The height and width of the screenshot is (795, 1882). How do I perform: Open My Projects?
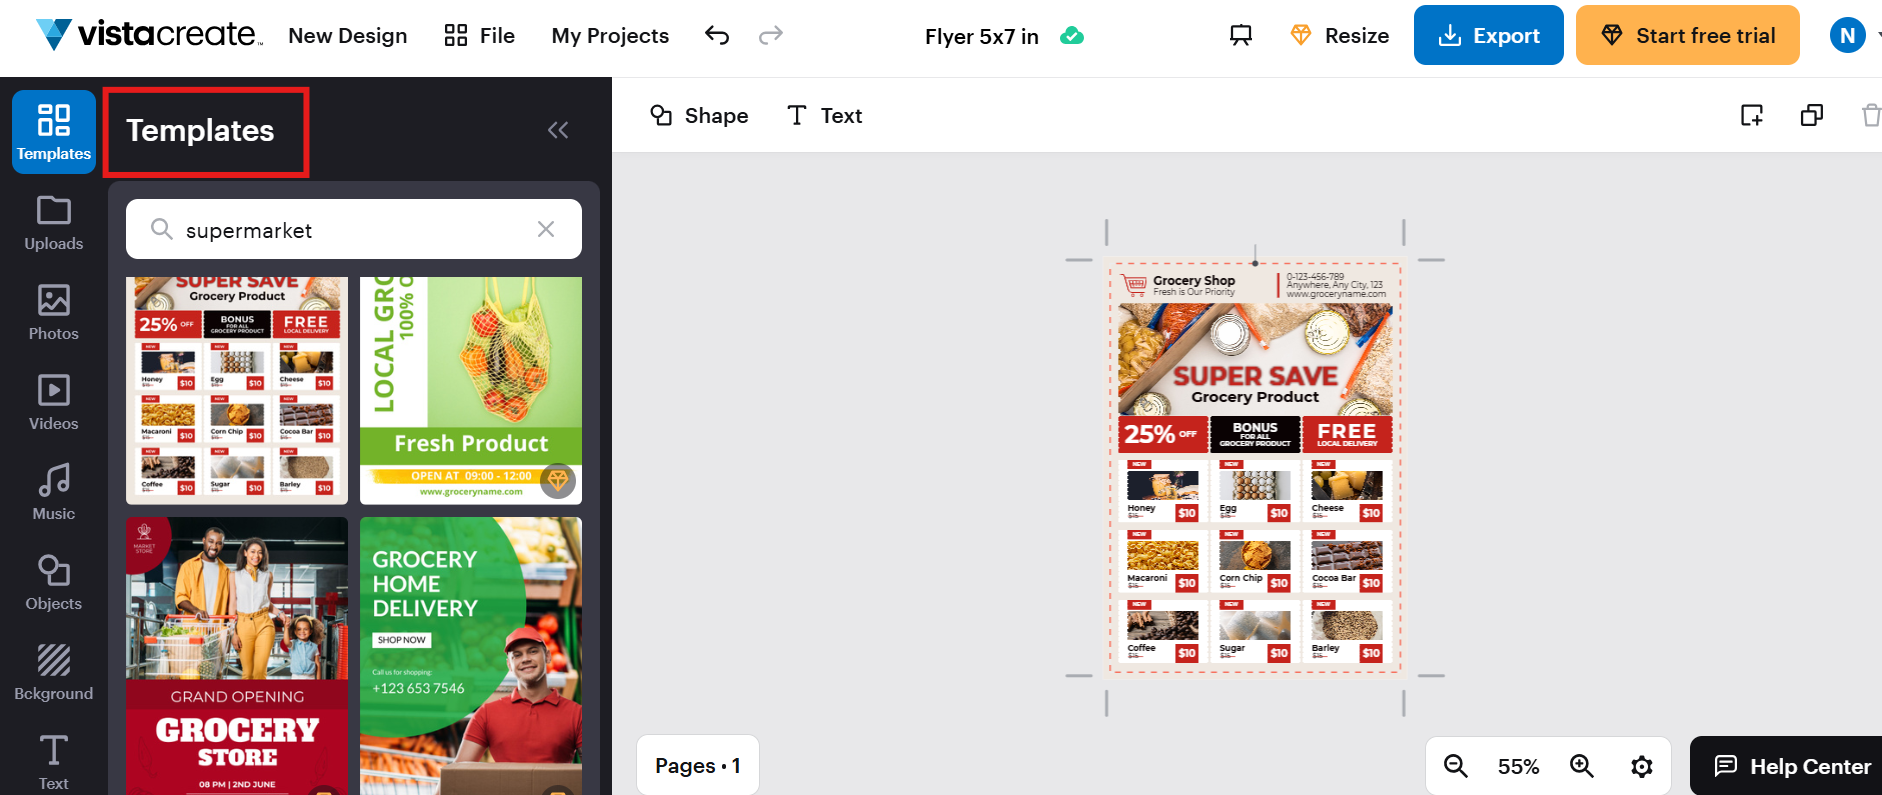[610, 36]
